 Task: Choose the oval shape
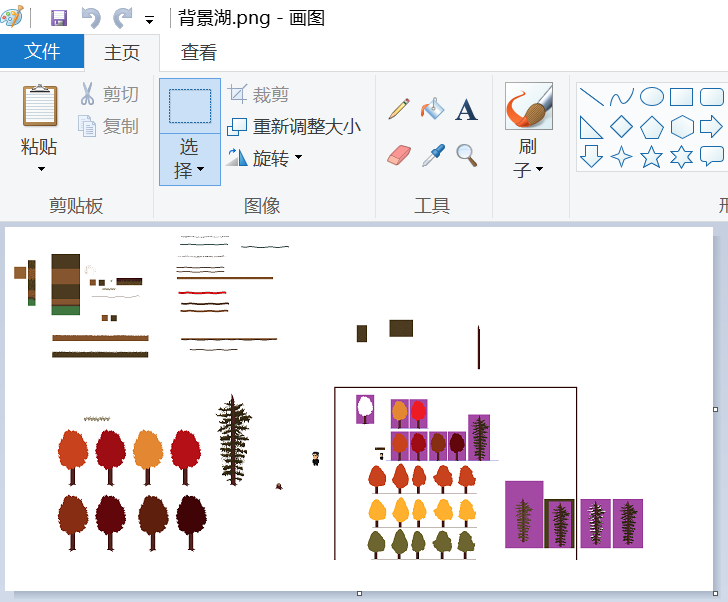[x=652, y=97]
